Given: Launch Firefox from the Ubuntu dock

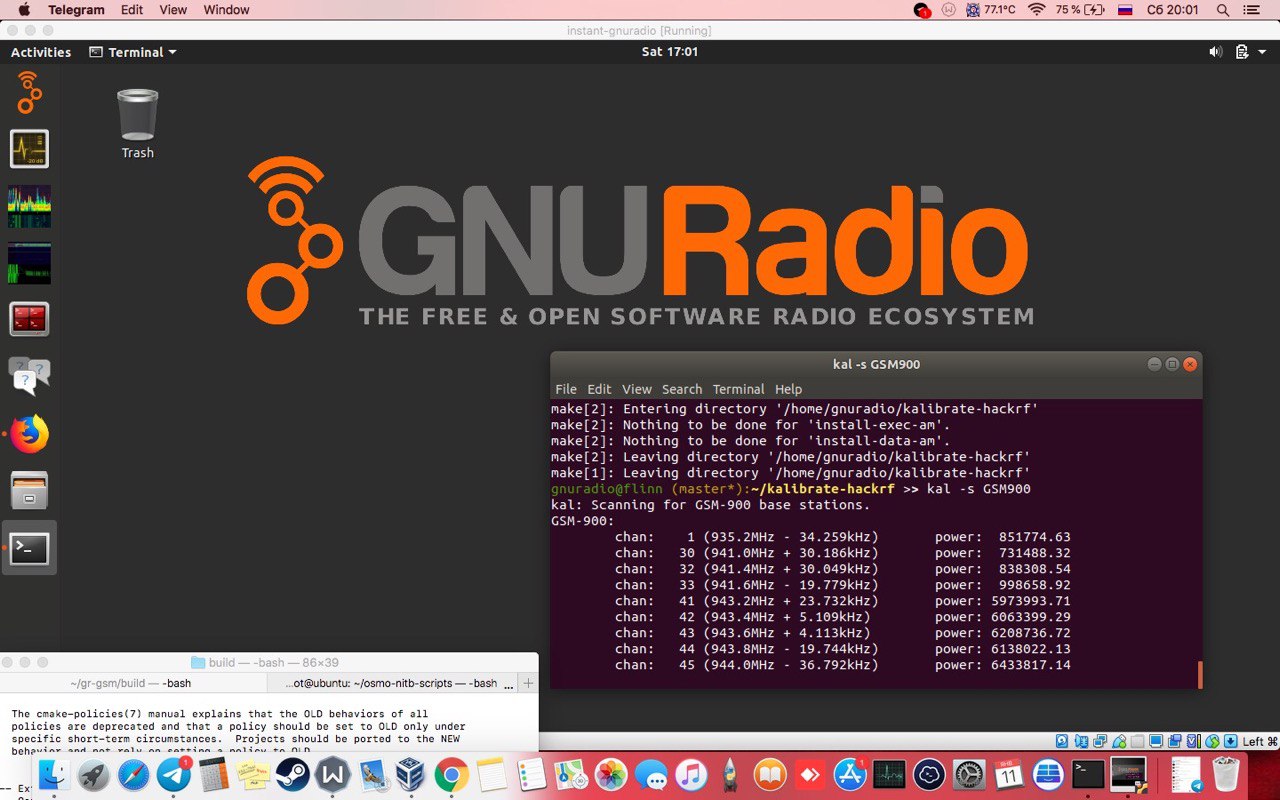Looking at the screenshot, I should click(30, 434).
